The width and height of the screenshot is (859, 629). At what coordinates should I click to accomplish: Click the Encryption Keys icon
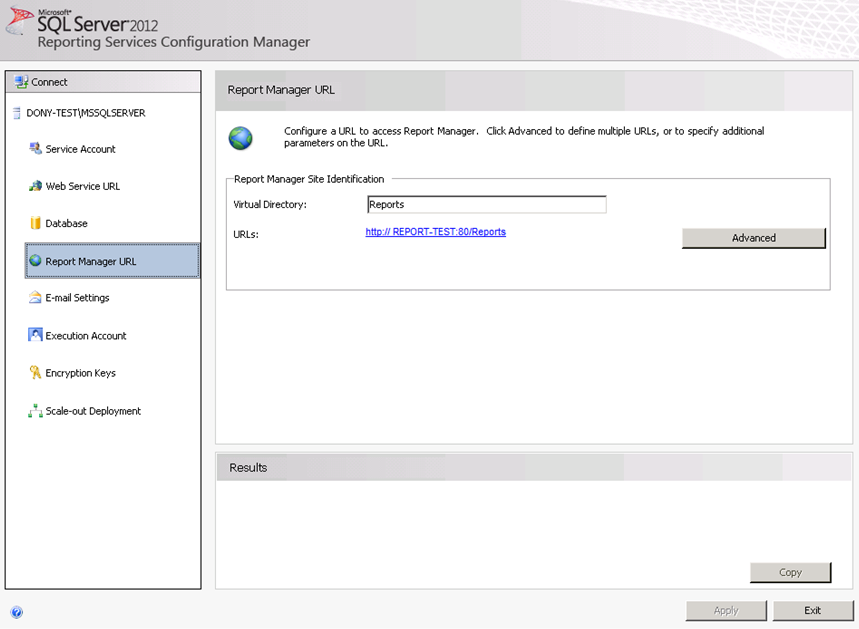click(x=35, y=373)
